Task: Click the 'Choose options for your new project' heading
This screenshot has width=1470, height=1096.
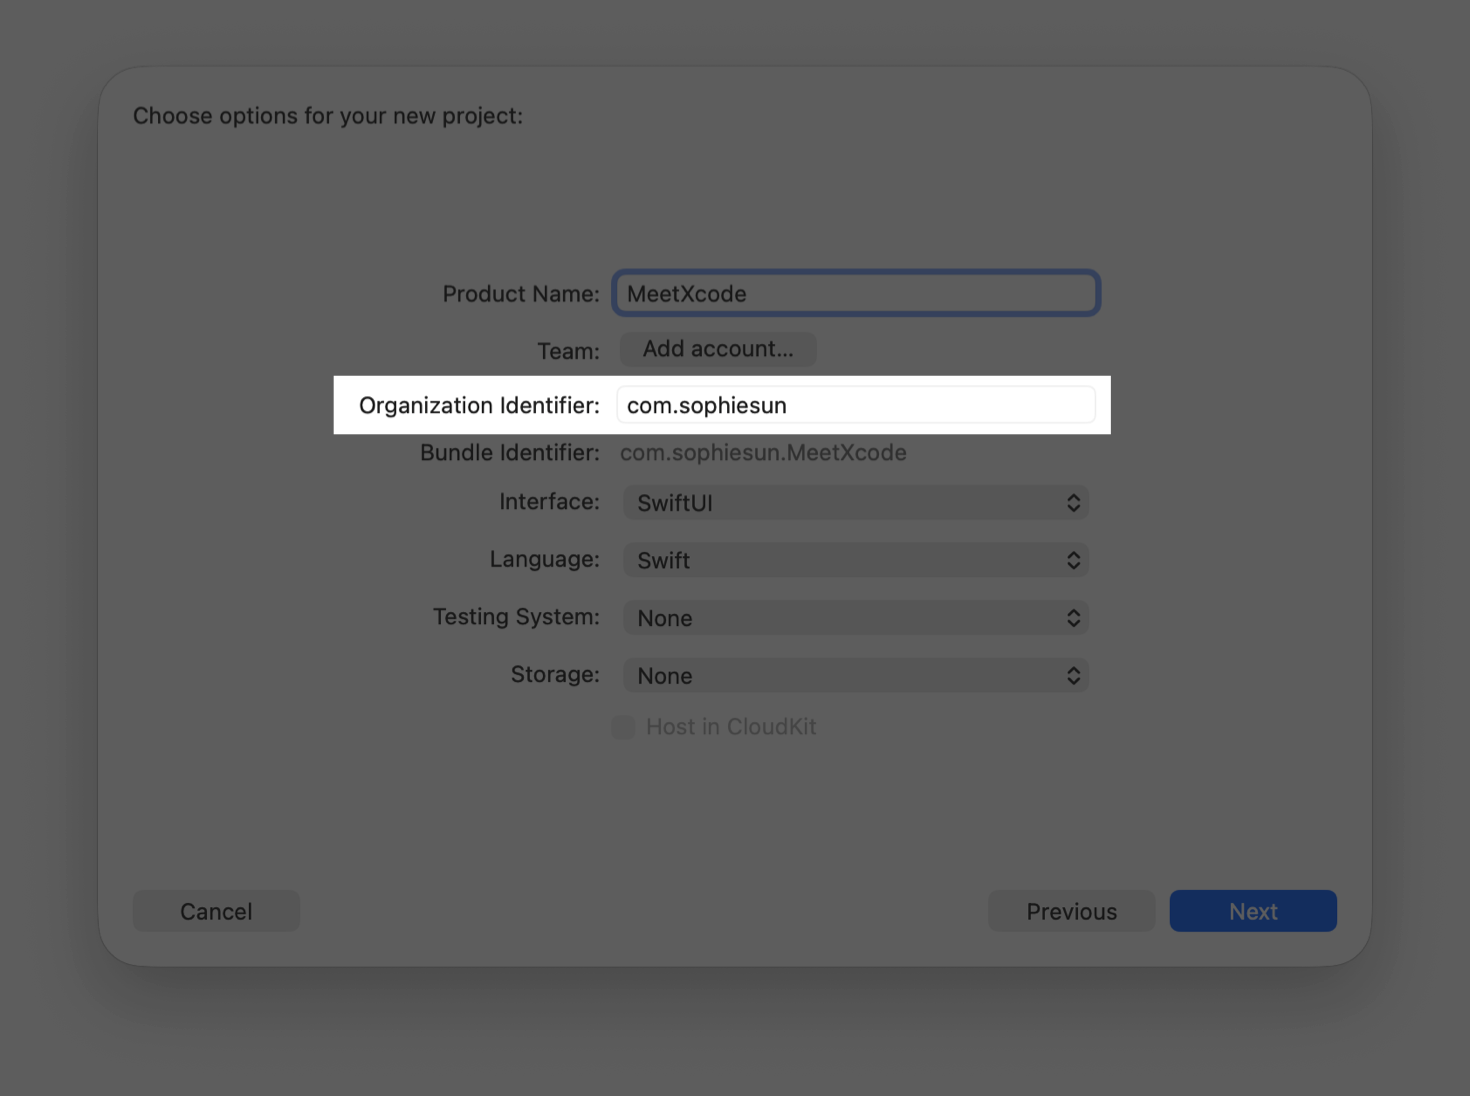Action: (328, 116)
